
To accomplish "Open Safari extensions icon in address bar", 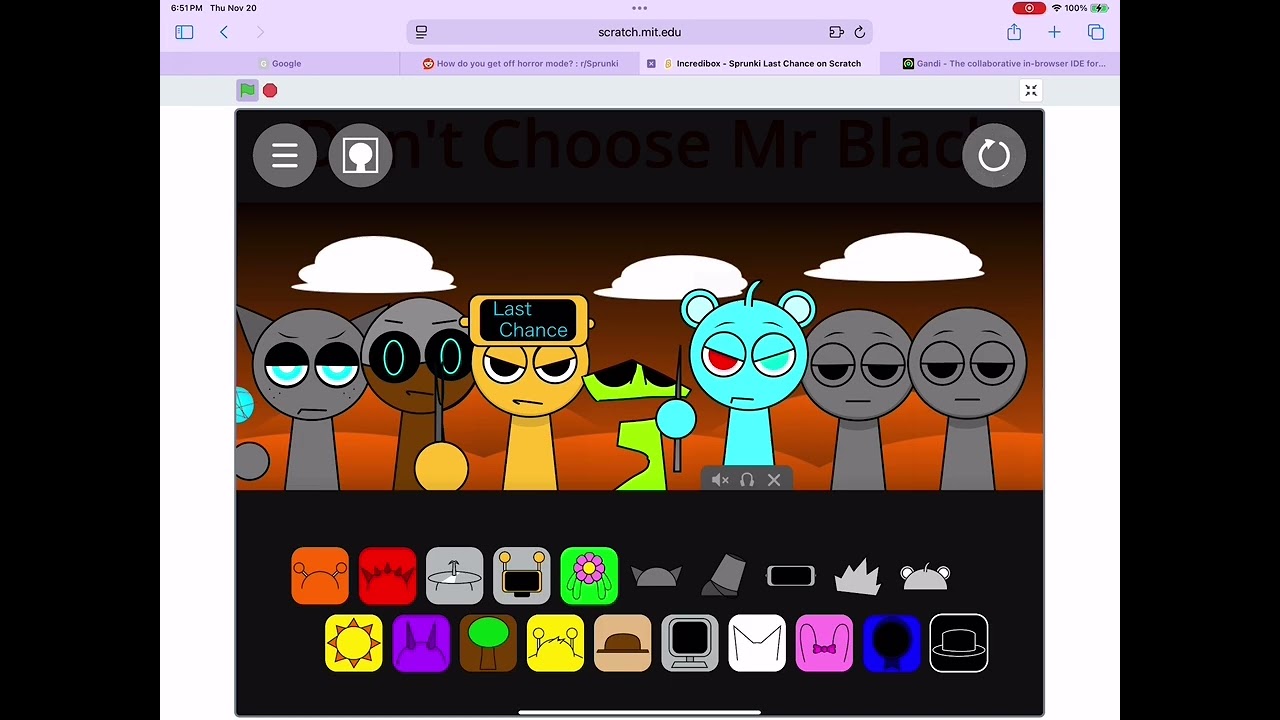I will click(x=836, y=32).
